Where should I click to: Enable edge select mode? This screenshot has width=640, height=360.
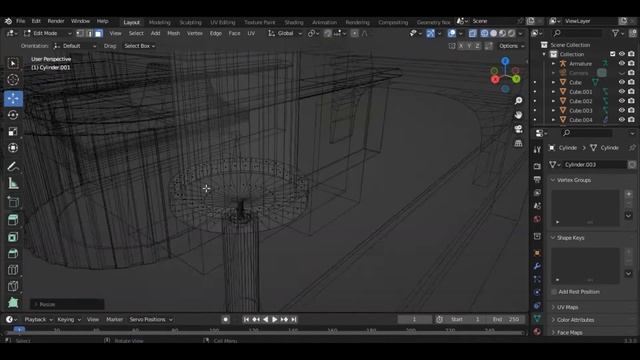pyautogui.click(x=89, y=33)
